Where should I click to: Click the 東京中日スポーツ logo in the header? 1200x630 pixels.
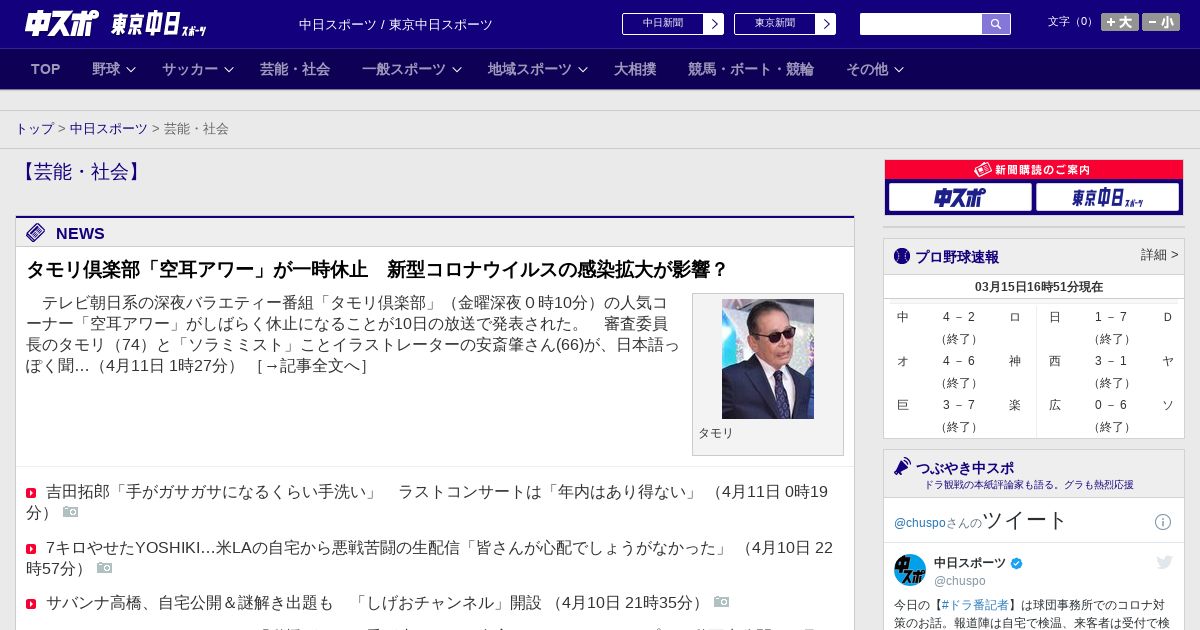pyautogui.click(x=158, y=24)
